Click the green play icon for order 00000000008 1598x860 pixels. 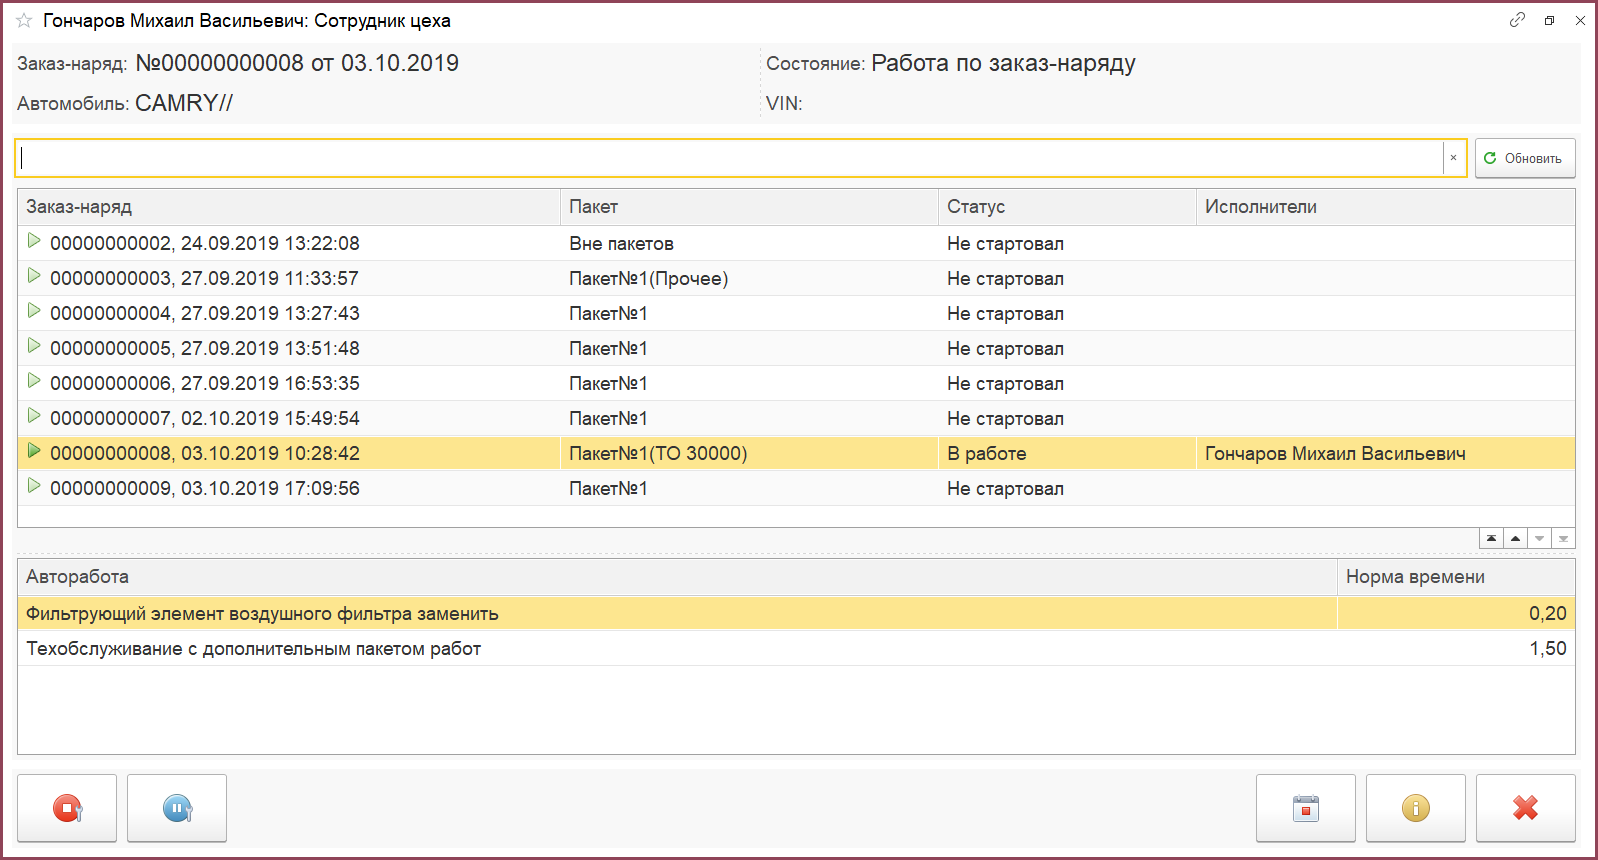coord(34,451)
